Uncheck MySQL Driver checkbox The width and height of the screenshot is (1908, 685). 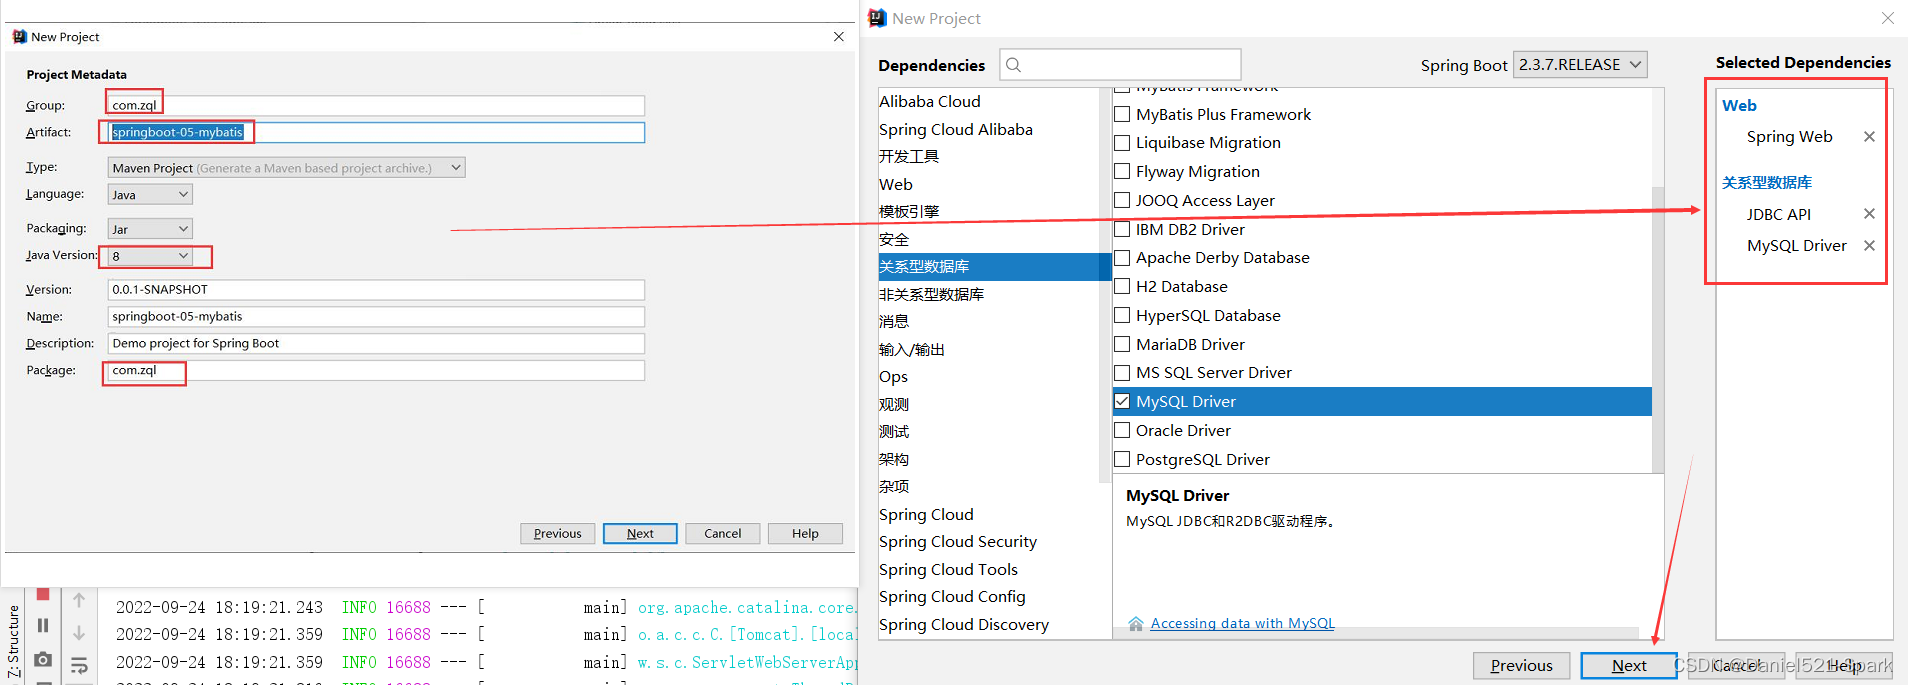point(1122,401)
